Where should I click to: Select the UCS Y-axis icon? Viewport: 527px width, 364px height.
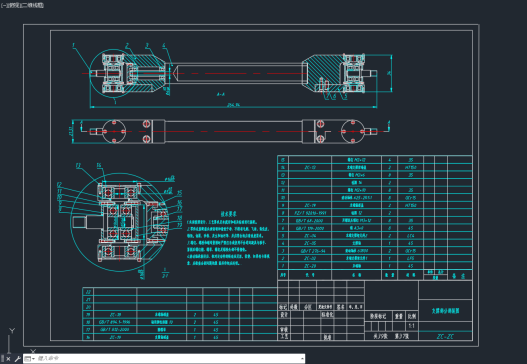[x=12, y=331]
